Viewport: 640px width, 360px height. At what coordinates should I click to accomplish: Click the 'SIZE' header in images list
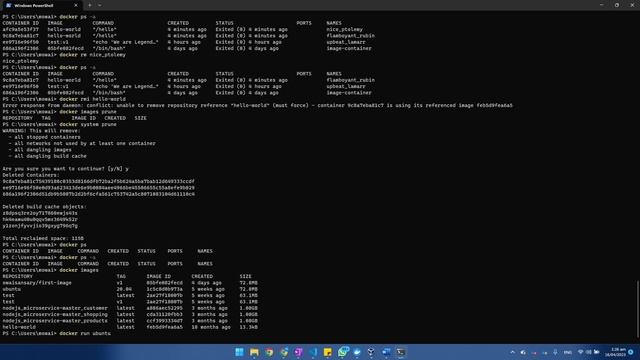(245, 276)
